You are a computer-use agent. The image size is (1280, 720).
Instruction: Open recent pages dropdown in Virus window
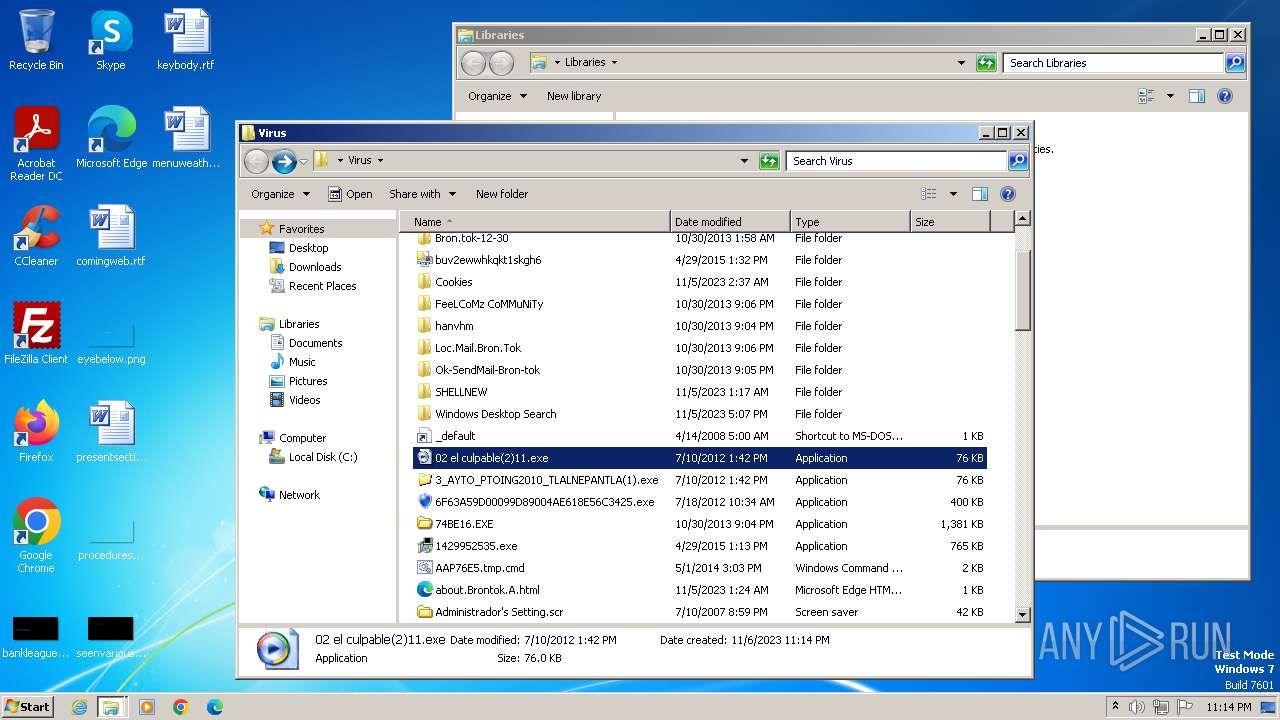click(303, 161)
